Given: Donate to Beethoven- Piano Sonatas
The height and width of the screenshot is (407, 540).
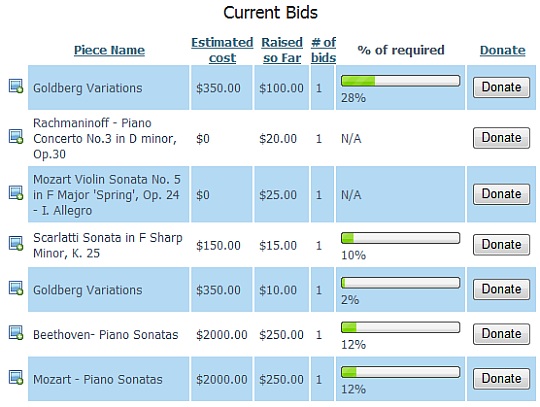Looking at the screenshot, I should pos(501,334).
